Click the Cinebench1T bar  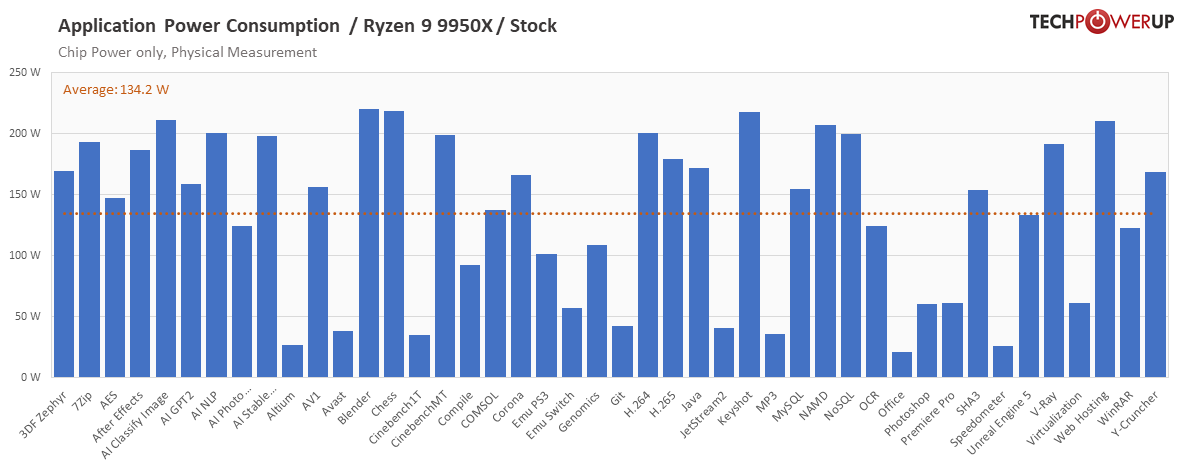[x=419, y=356]
